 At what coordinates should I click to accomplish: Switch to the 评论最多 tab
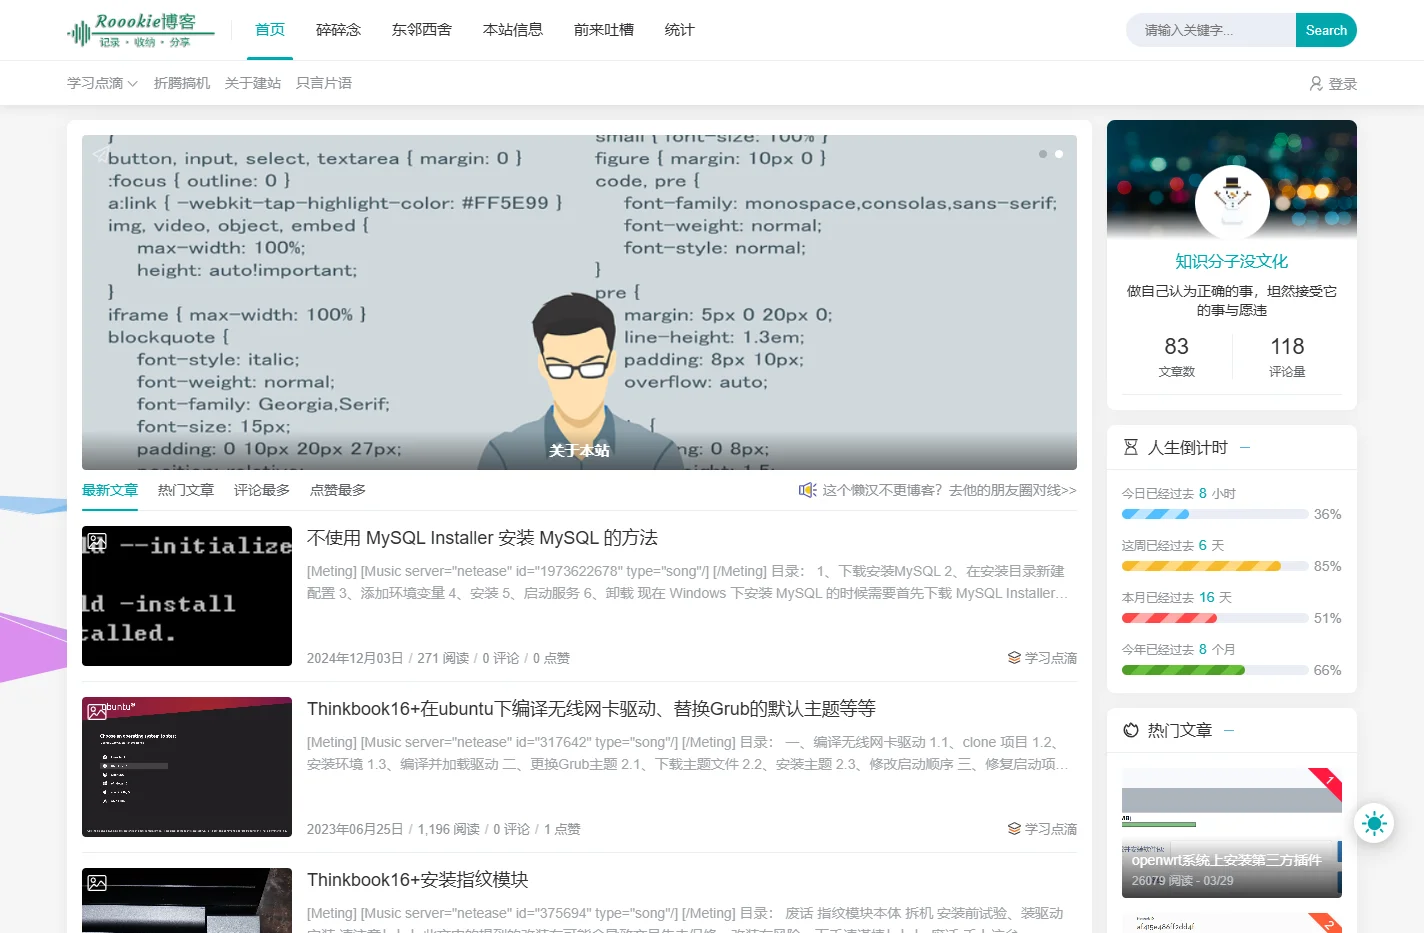tap(262, 490)
